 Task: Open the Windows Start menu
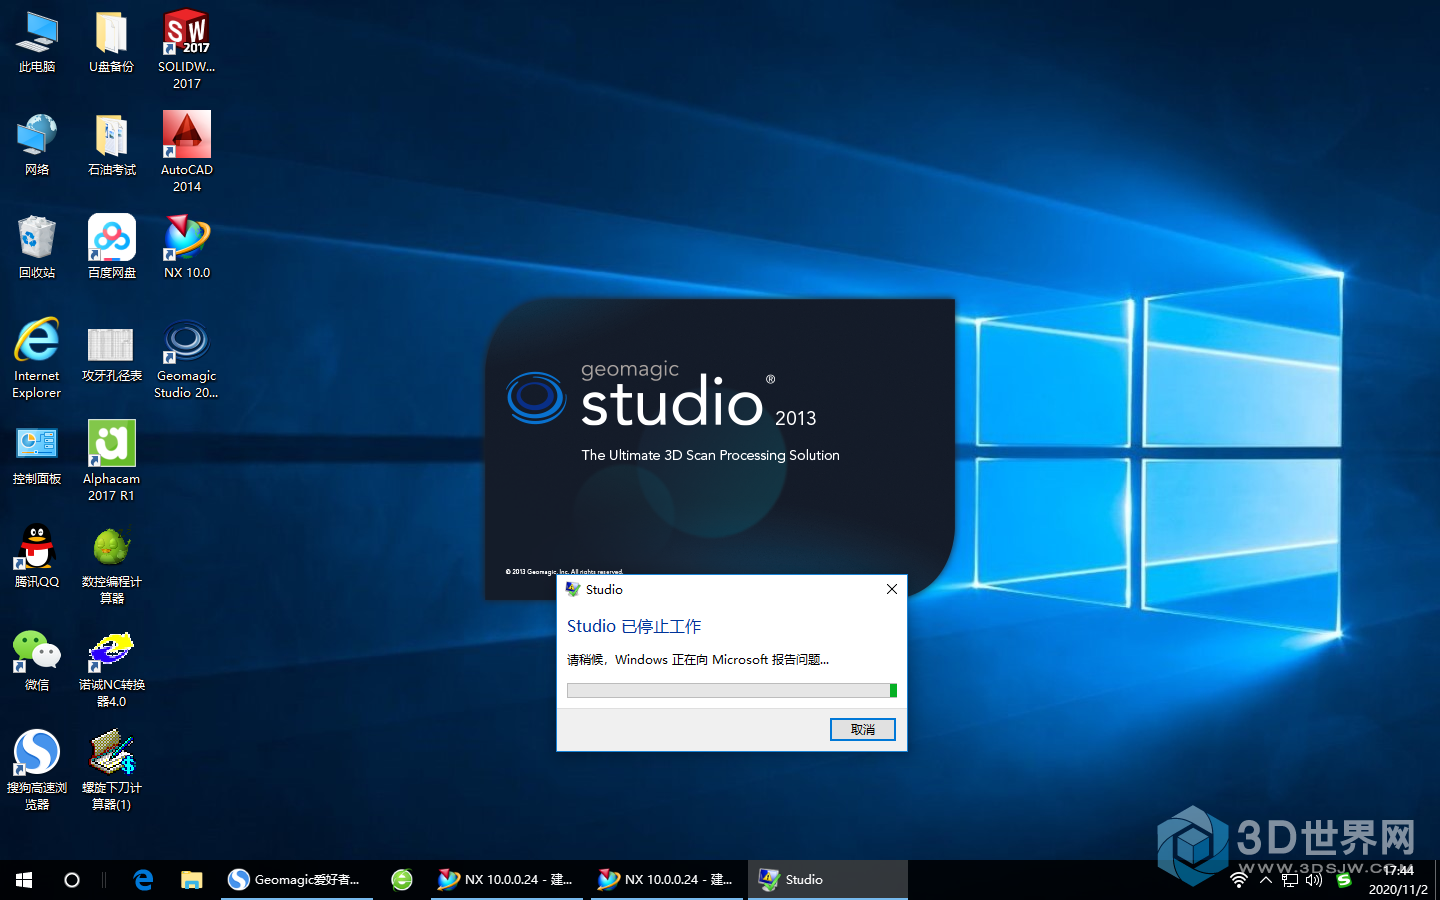[24, 880]
